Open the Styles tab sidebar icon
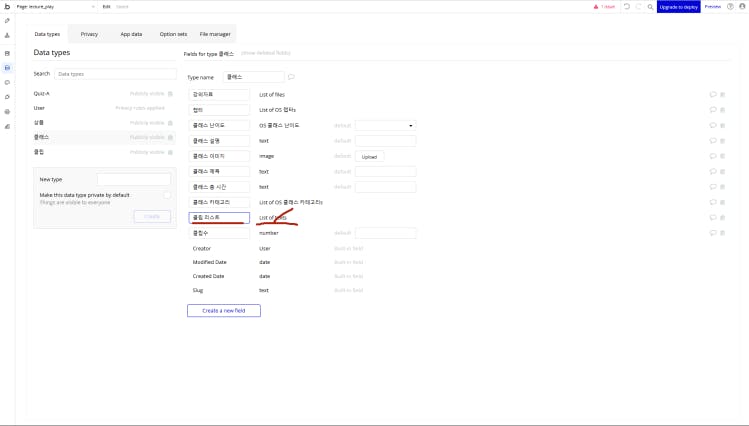749x426 pixels. coord(7,83)
